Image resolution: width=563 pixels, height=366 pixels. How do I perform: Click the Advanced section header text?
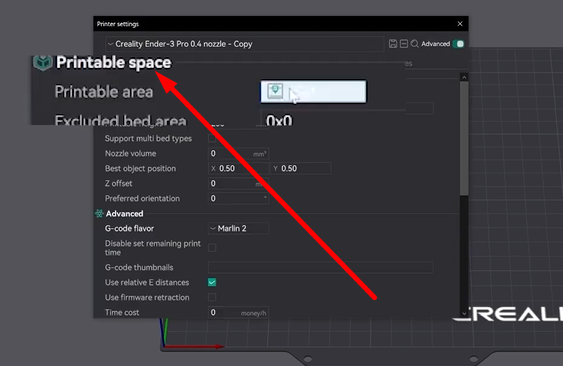[125, 214]
